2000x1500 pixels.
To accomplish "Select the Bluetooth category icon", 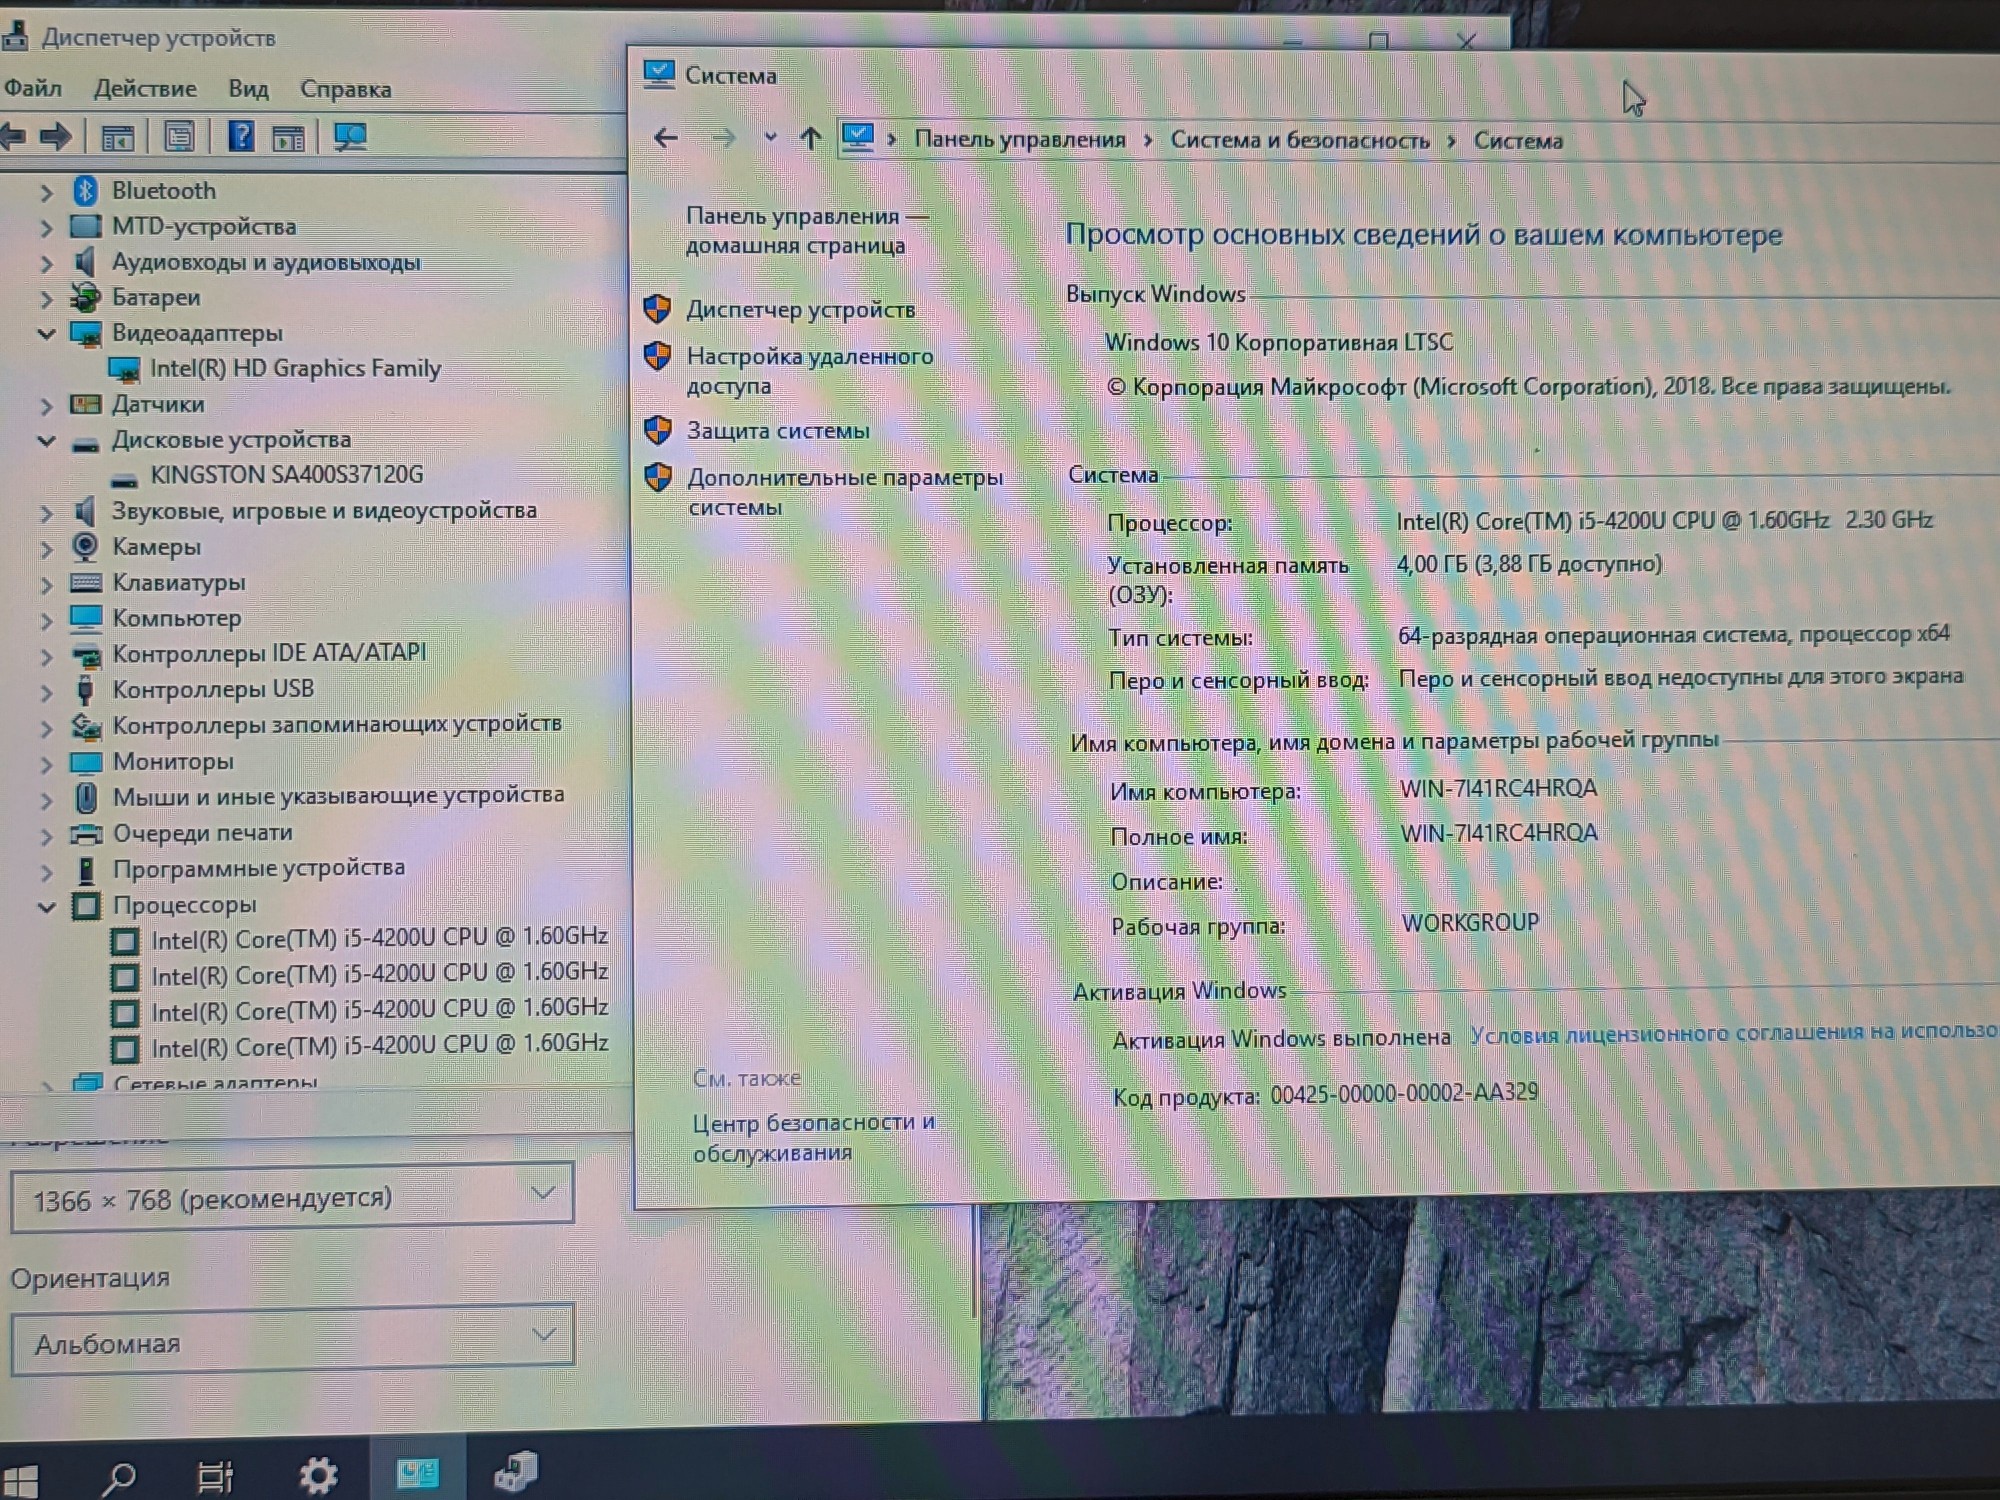I will (x=86, y=190).
